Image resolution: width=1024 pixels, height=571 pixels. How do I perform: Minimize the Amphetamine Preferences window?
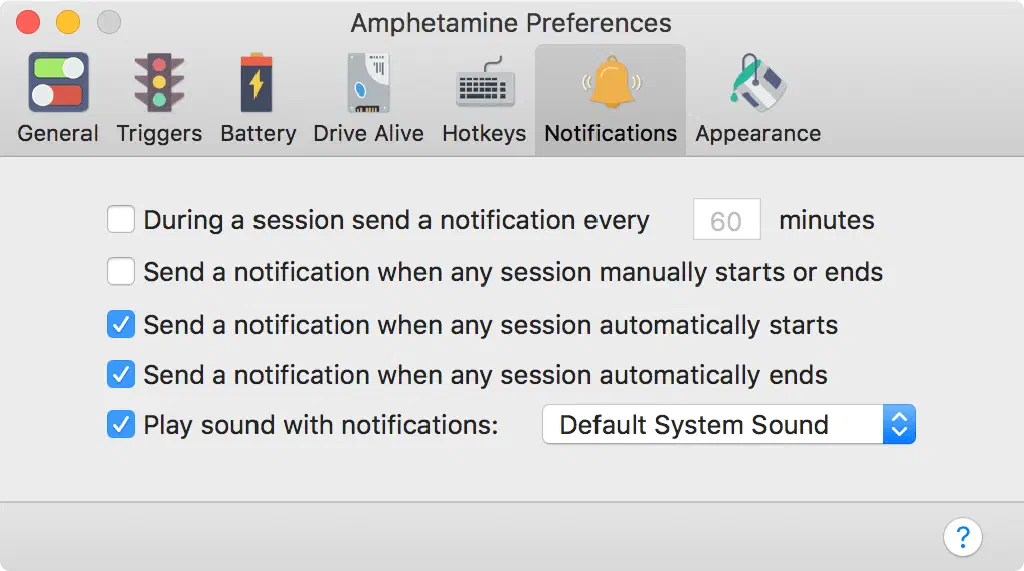tap(68, 22)
